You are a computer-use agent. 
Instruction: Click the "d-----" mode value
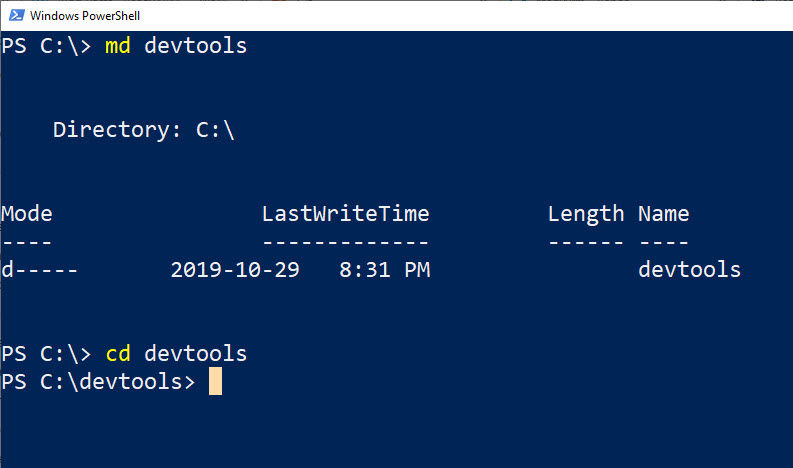(x=40, y=269)
